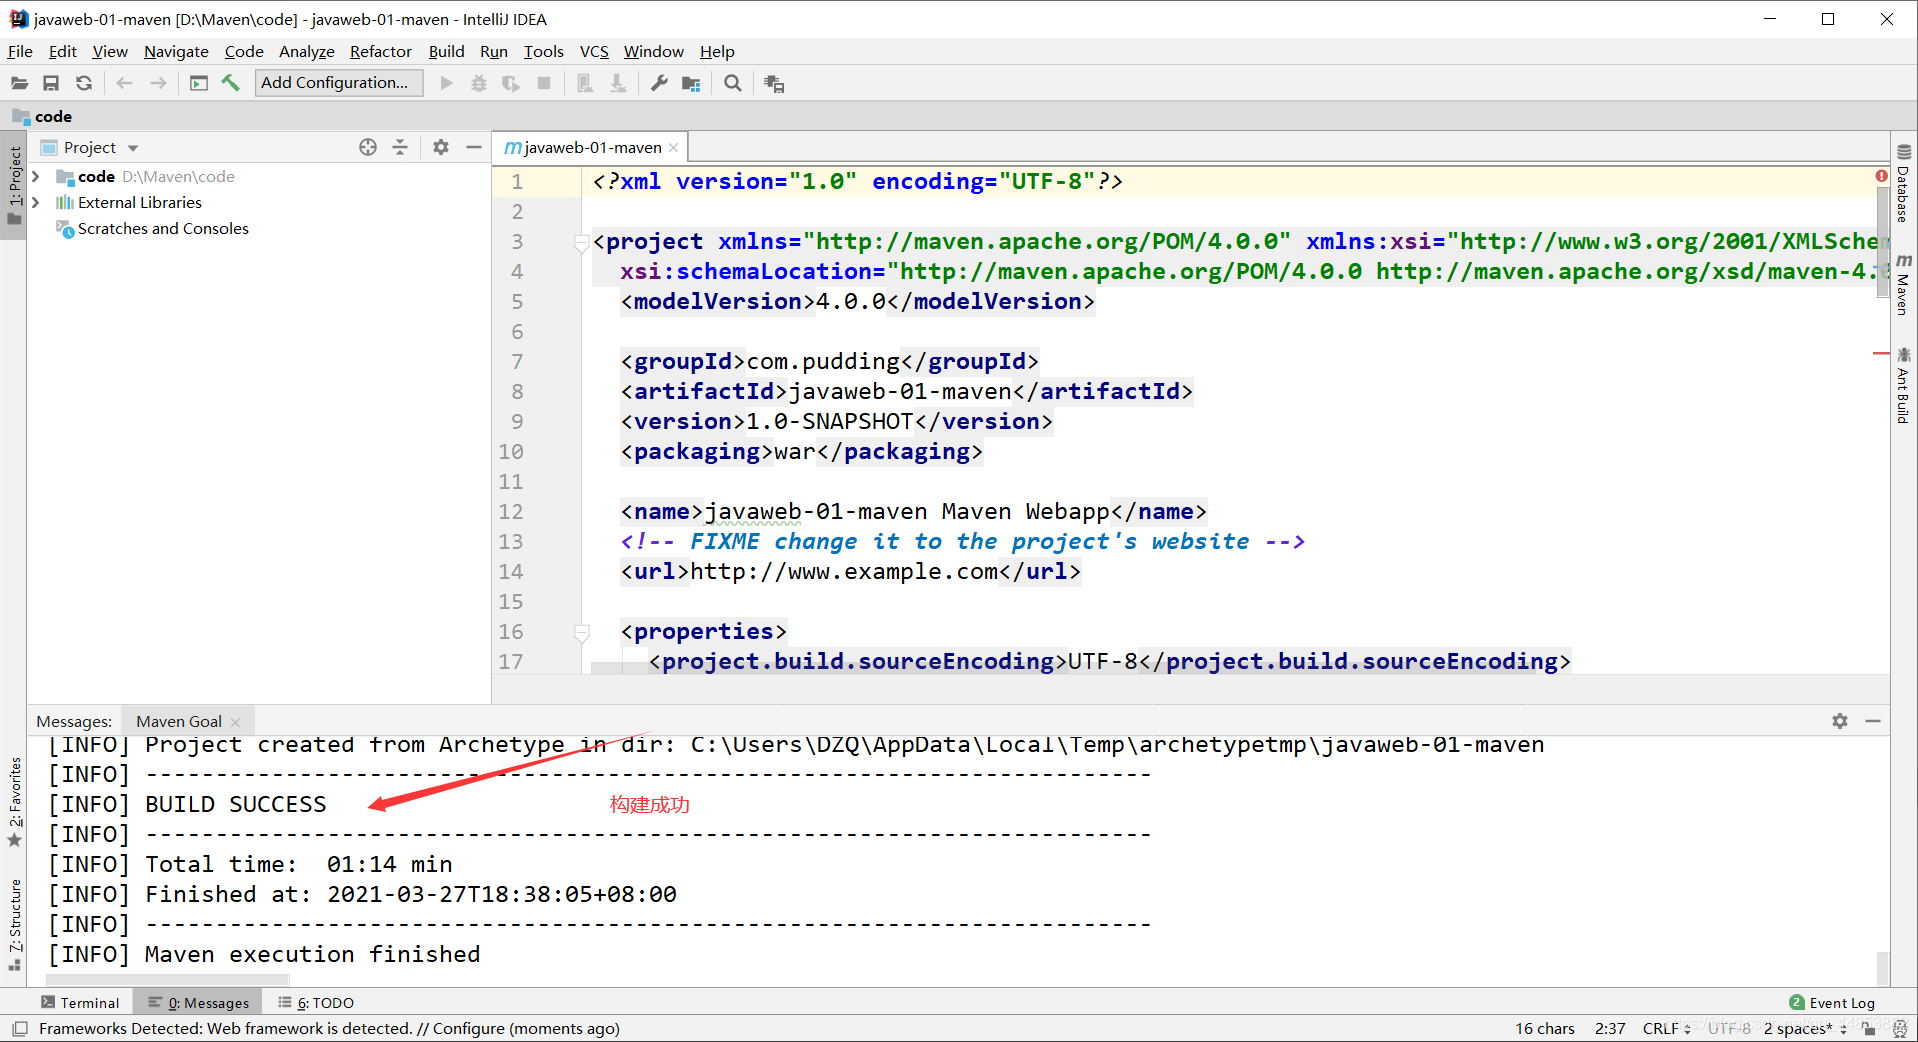Expand the code root folder
This screenshot has width=1918, height=1042.
coord(36,176)
